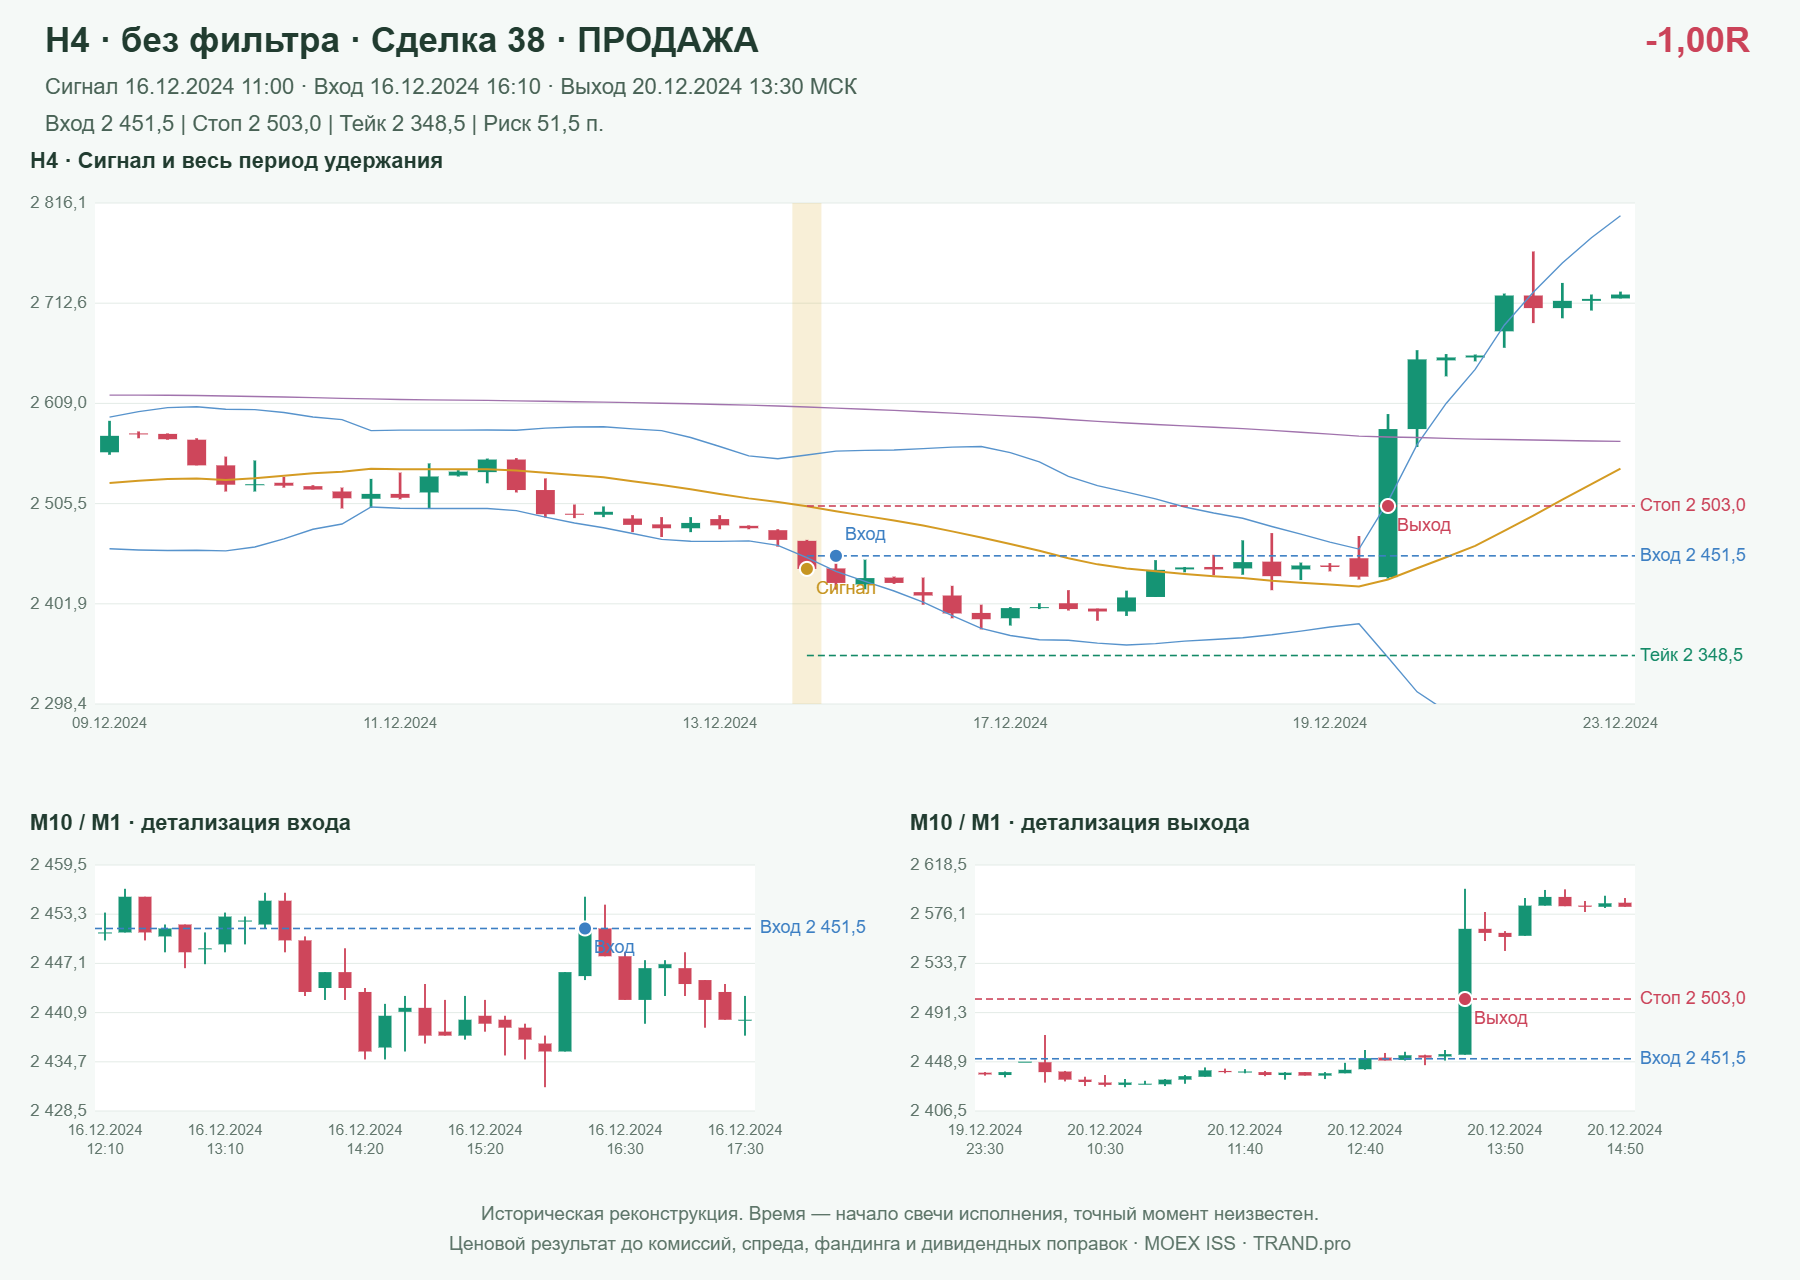
Task: Click the 16.12.2024 16:30 axis label
Action: click(625, 1139)
